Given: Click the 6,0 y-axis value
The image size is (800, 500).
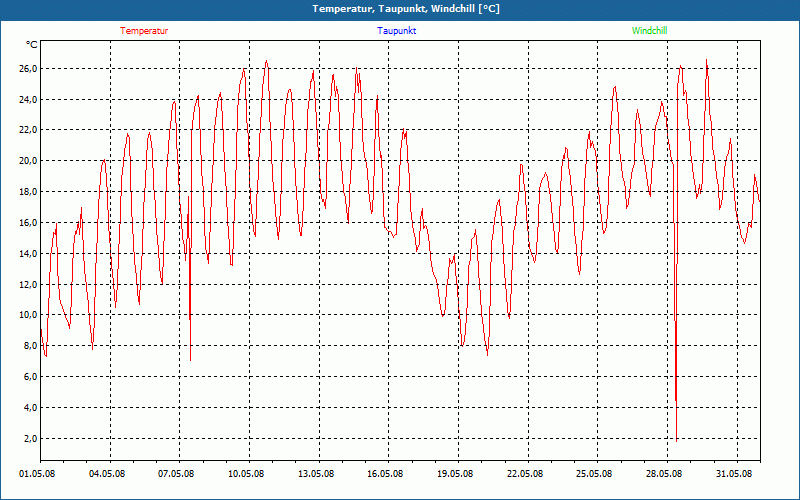Looking at the screenshot, I should 31,377.
